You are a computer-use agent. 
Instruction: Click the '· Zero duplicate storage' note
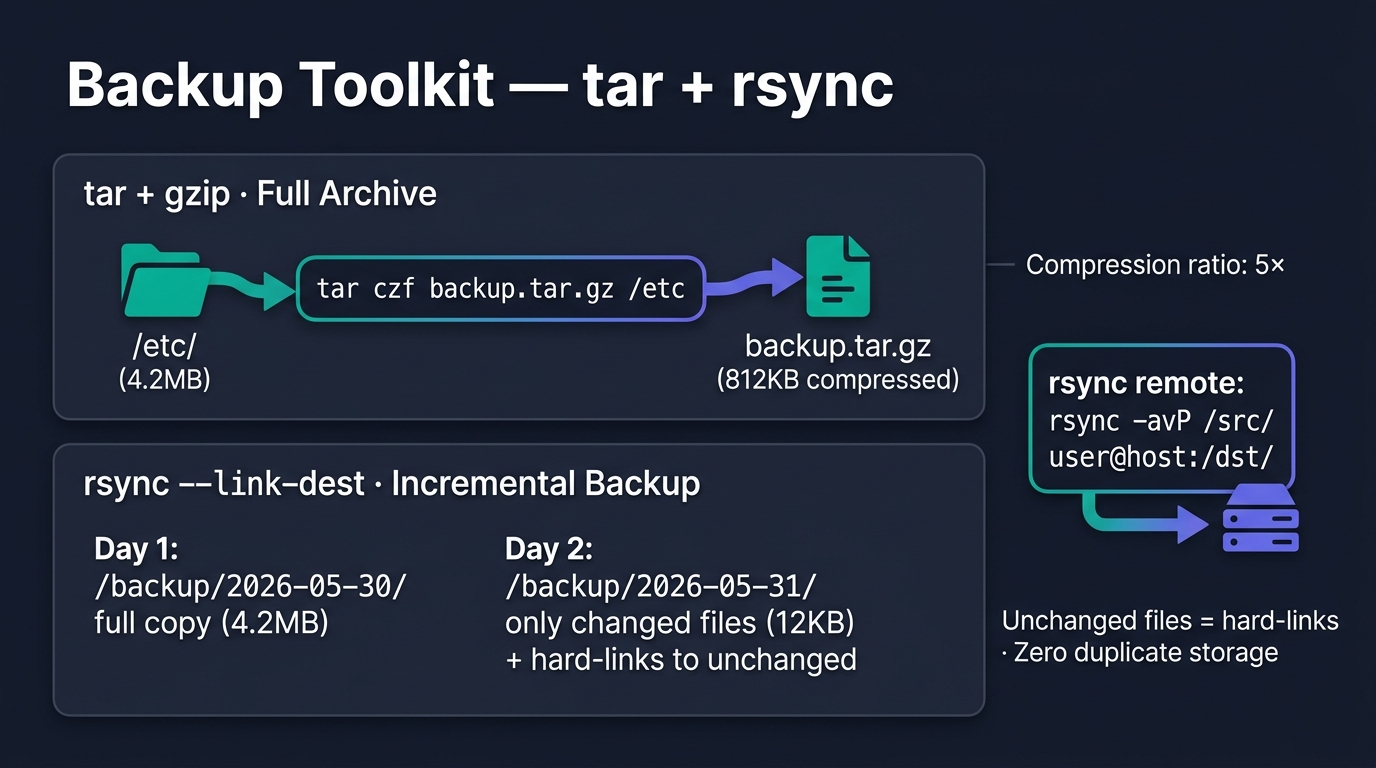1140,653
